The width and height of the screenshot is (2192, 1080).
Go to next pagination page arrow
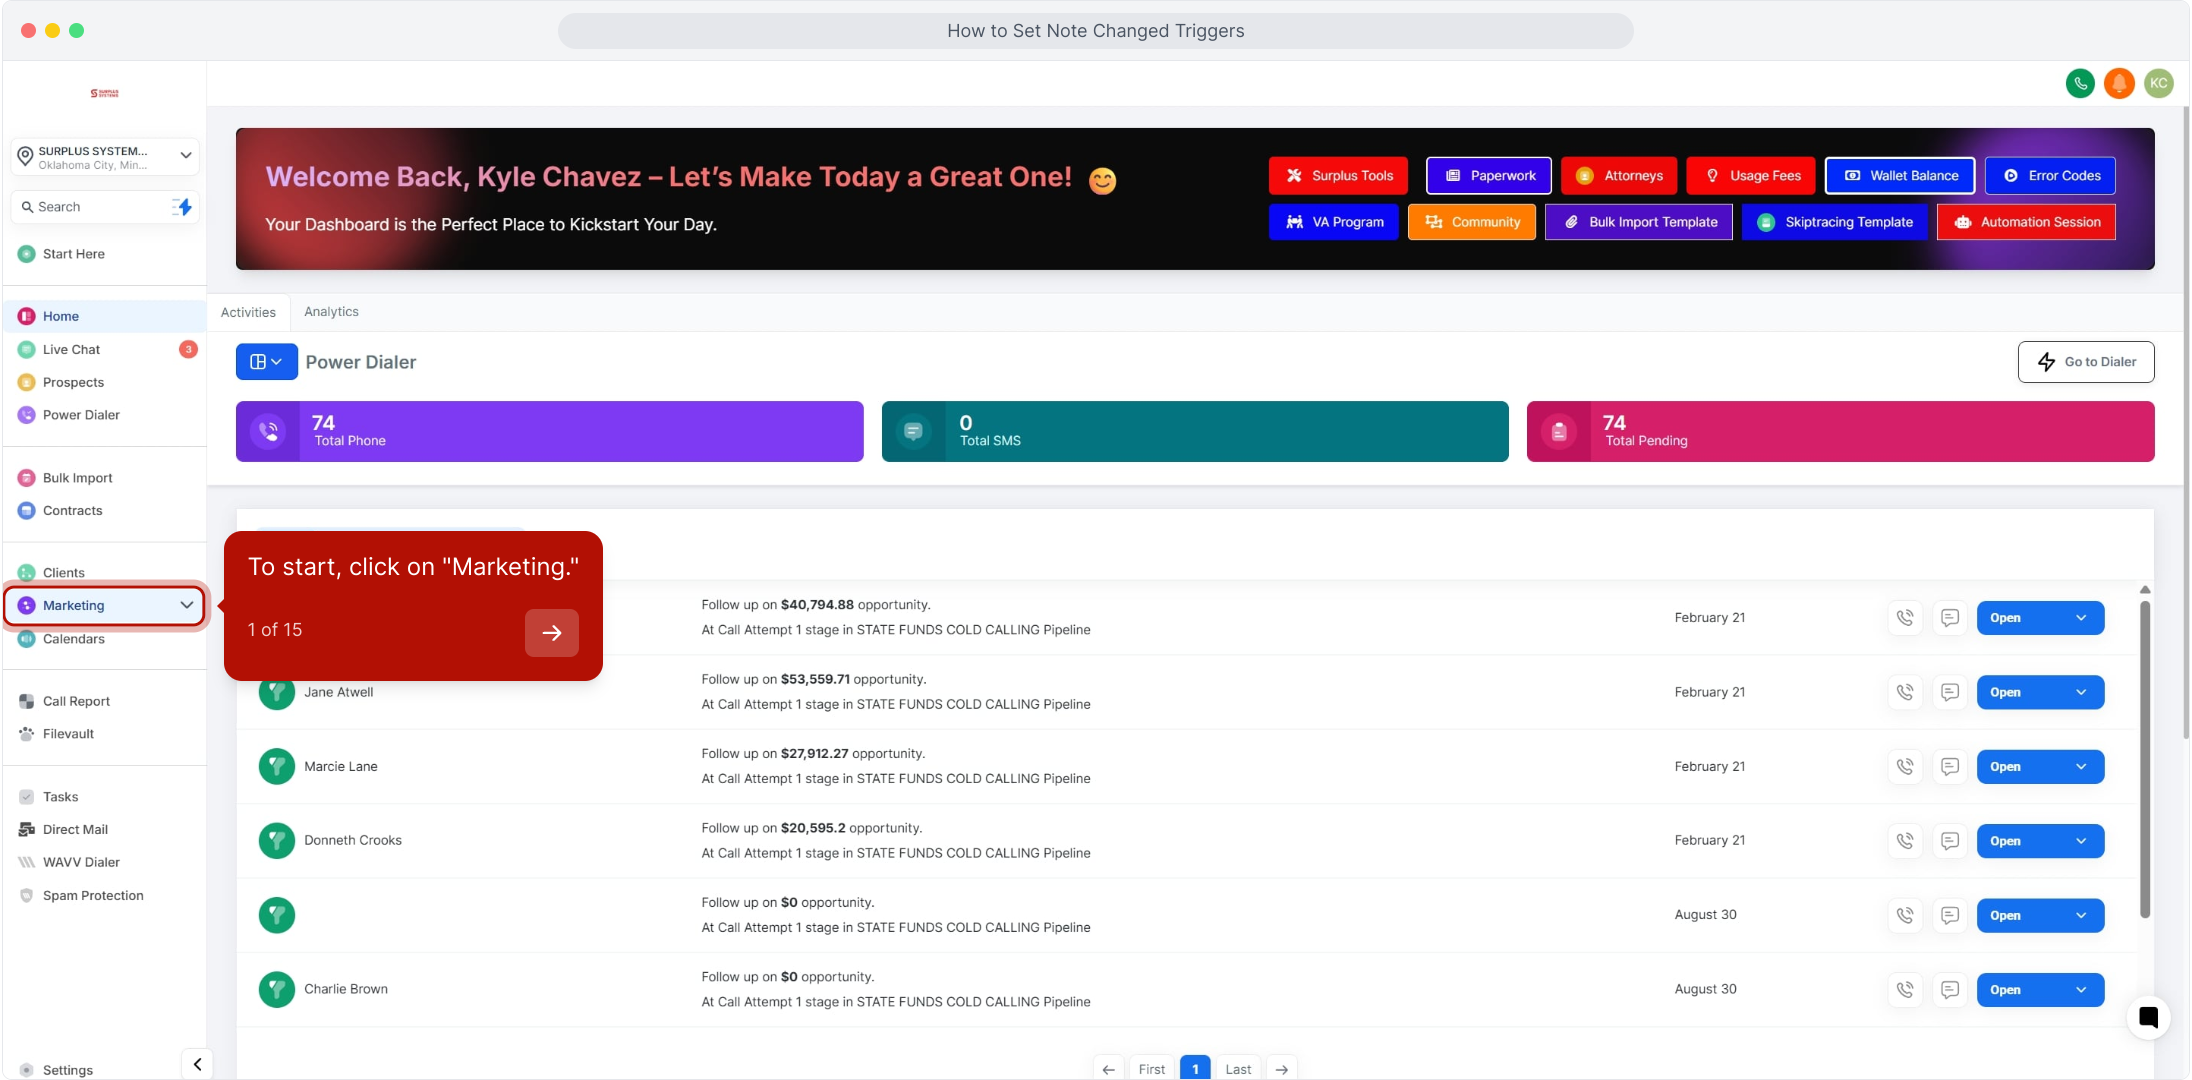(1281, 1069)
